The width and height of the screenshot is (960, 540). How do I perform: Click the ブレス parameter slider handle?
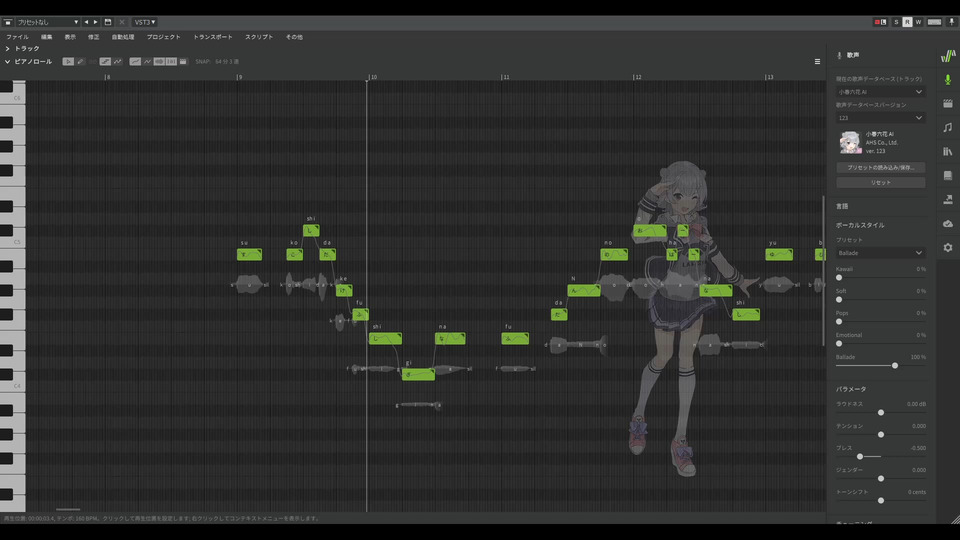coord(860,457)
